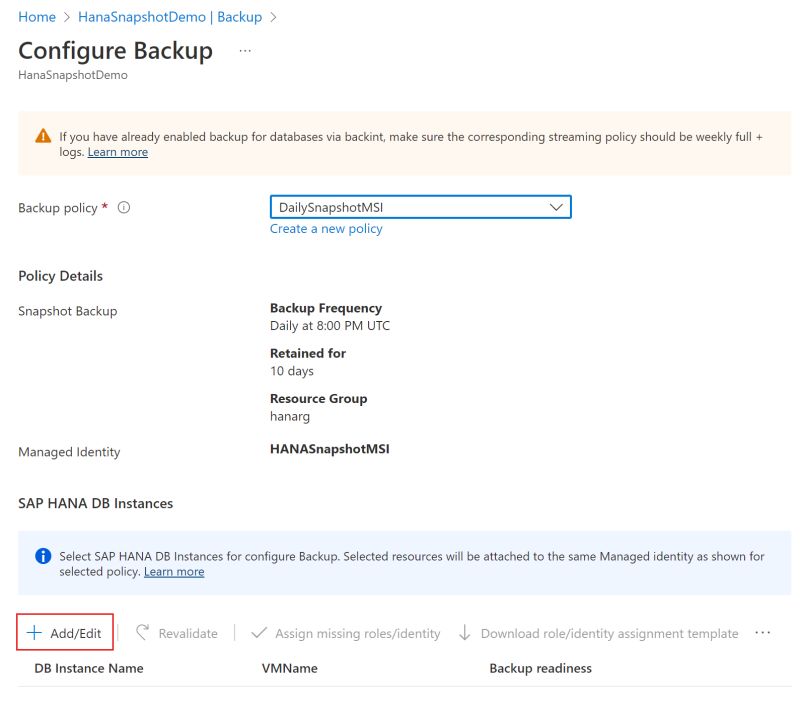Image resolution: width=800 pixels, height=720 pixels.
Task: Open the Backup policy dropdown
Action: point(420,207)
